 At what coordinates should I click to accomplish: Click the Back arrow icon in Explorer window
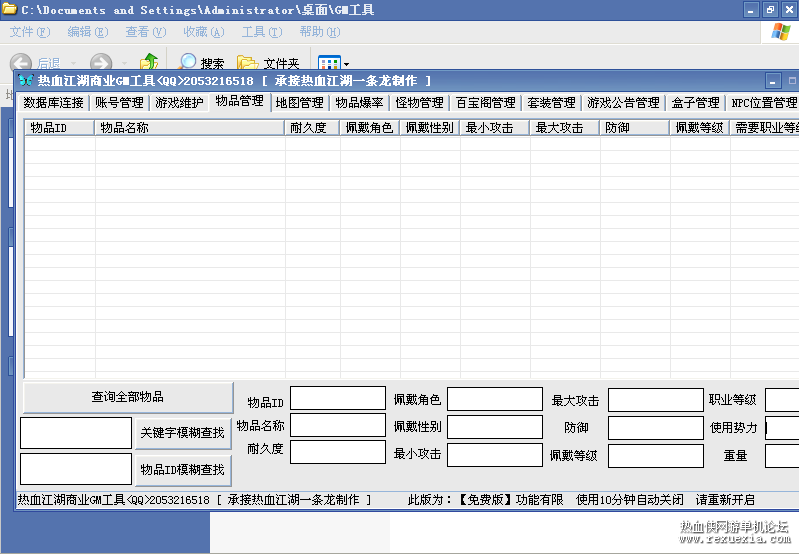tap(21, 63)
